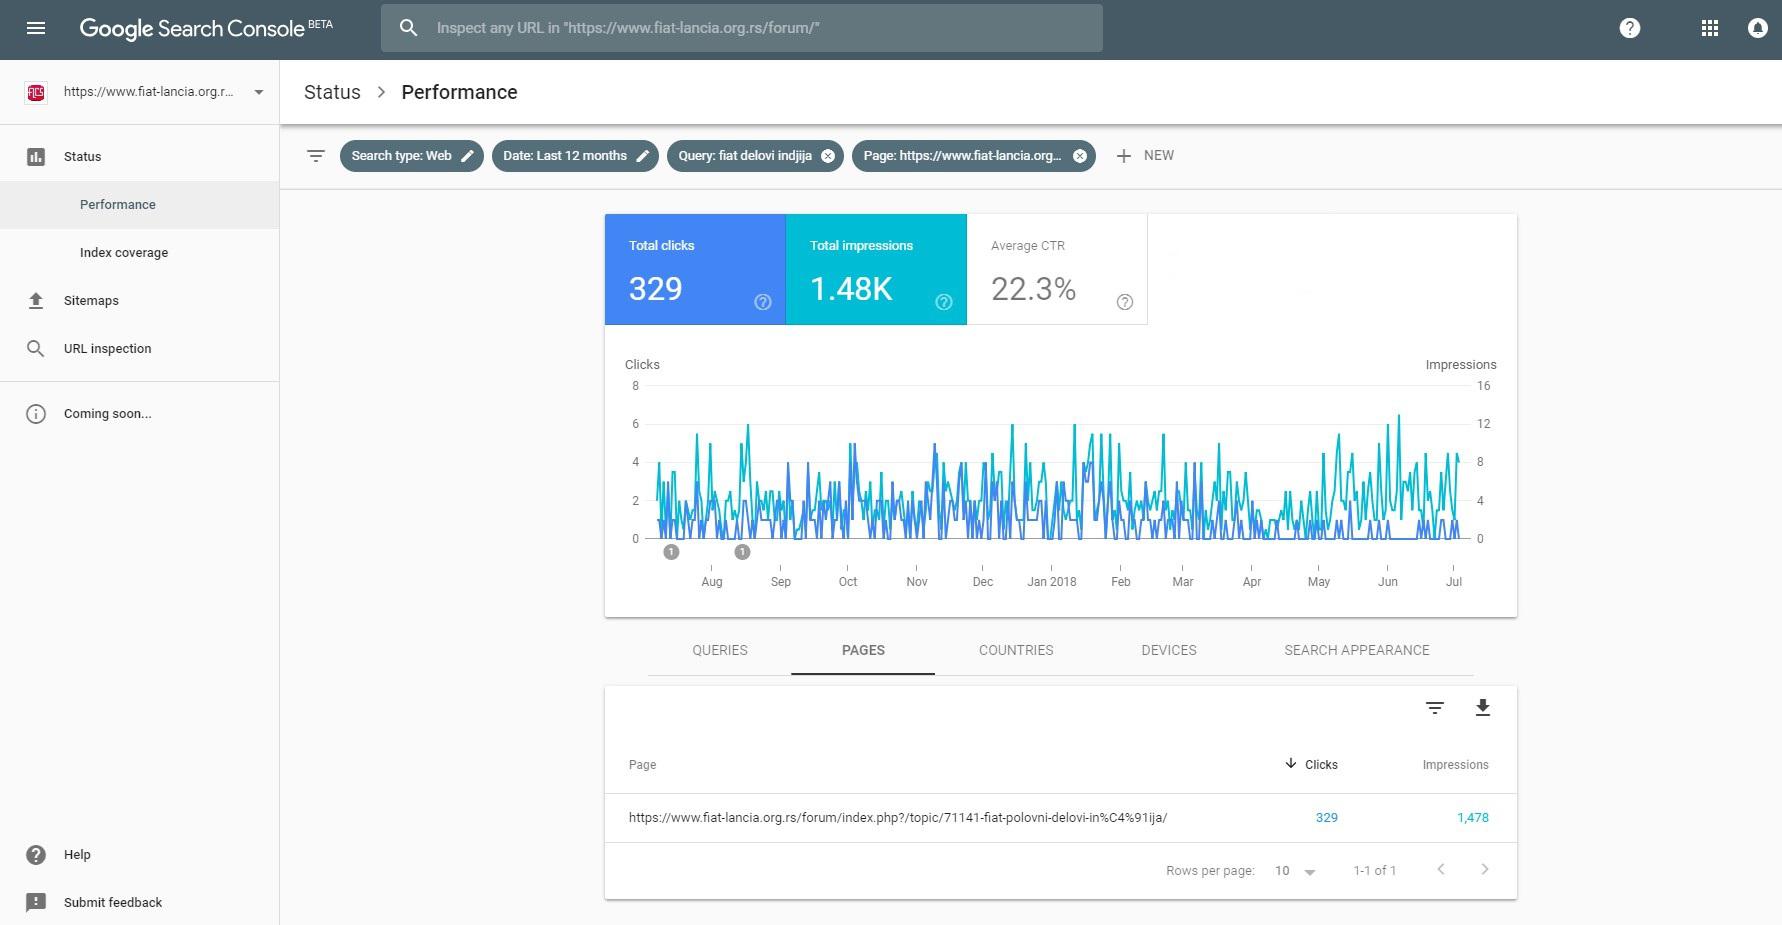Click the Help question mark icon in sidebar
This screenshot has width=1782, height=925.
(36, 855)
